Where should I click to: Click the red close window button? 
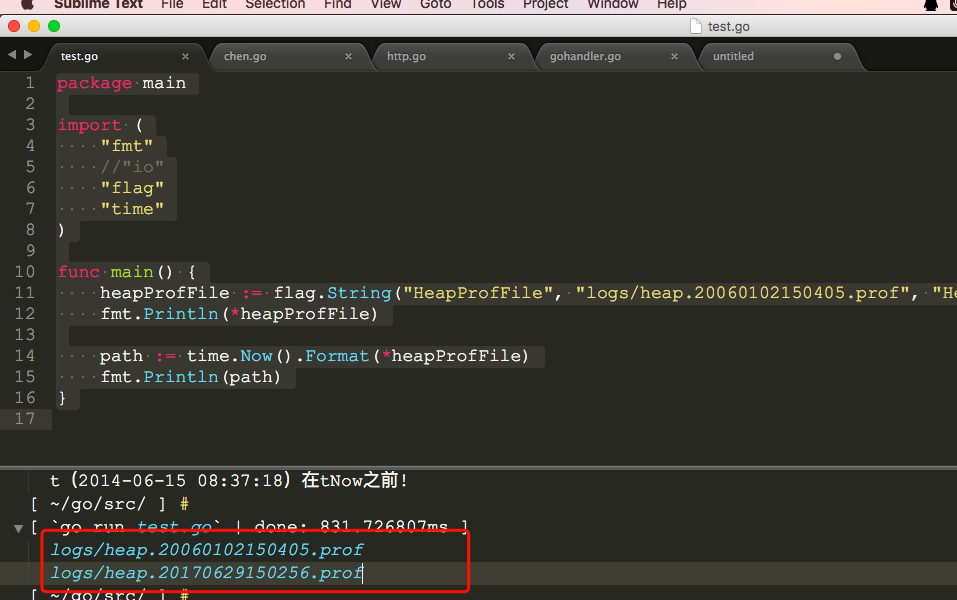tap(14, 26)
